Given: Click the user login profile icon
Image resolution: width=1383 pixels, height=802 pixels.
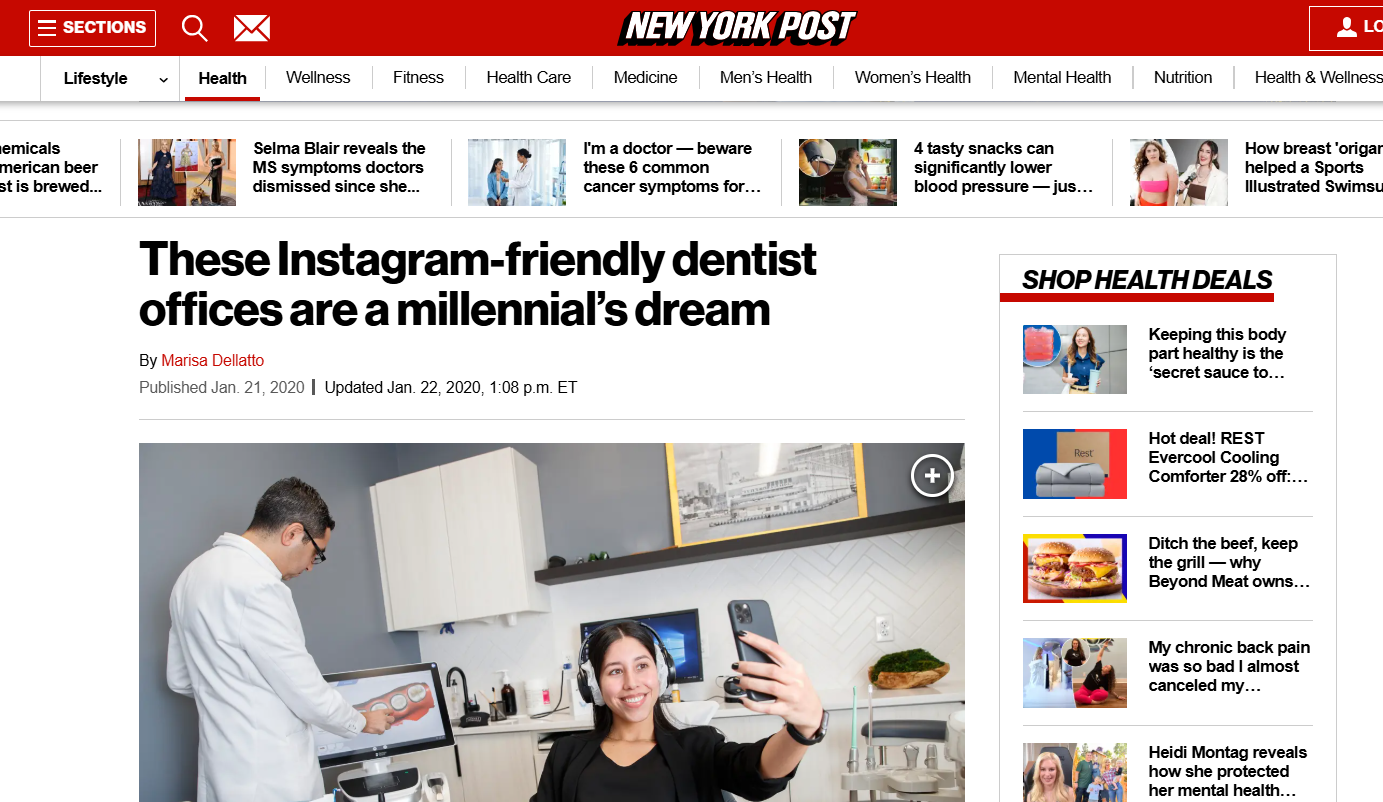Looking at the screenshot, I should pos(1348,28).
